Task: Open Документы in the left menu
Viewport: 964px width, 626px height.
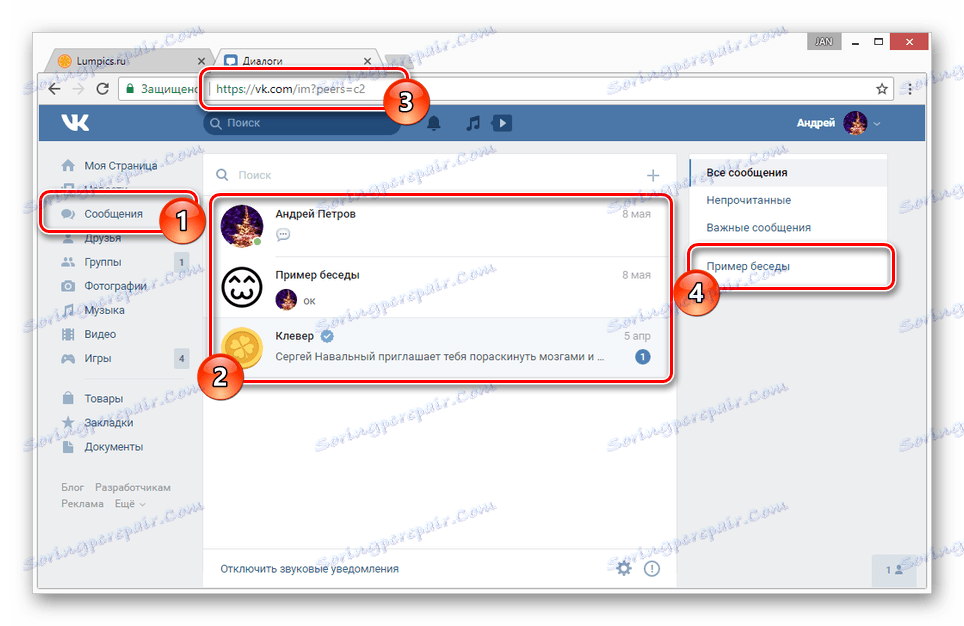Action: tap(114, 447)
